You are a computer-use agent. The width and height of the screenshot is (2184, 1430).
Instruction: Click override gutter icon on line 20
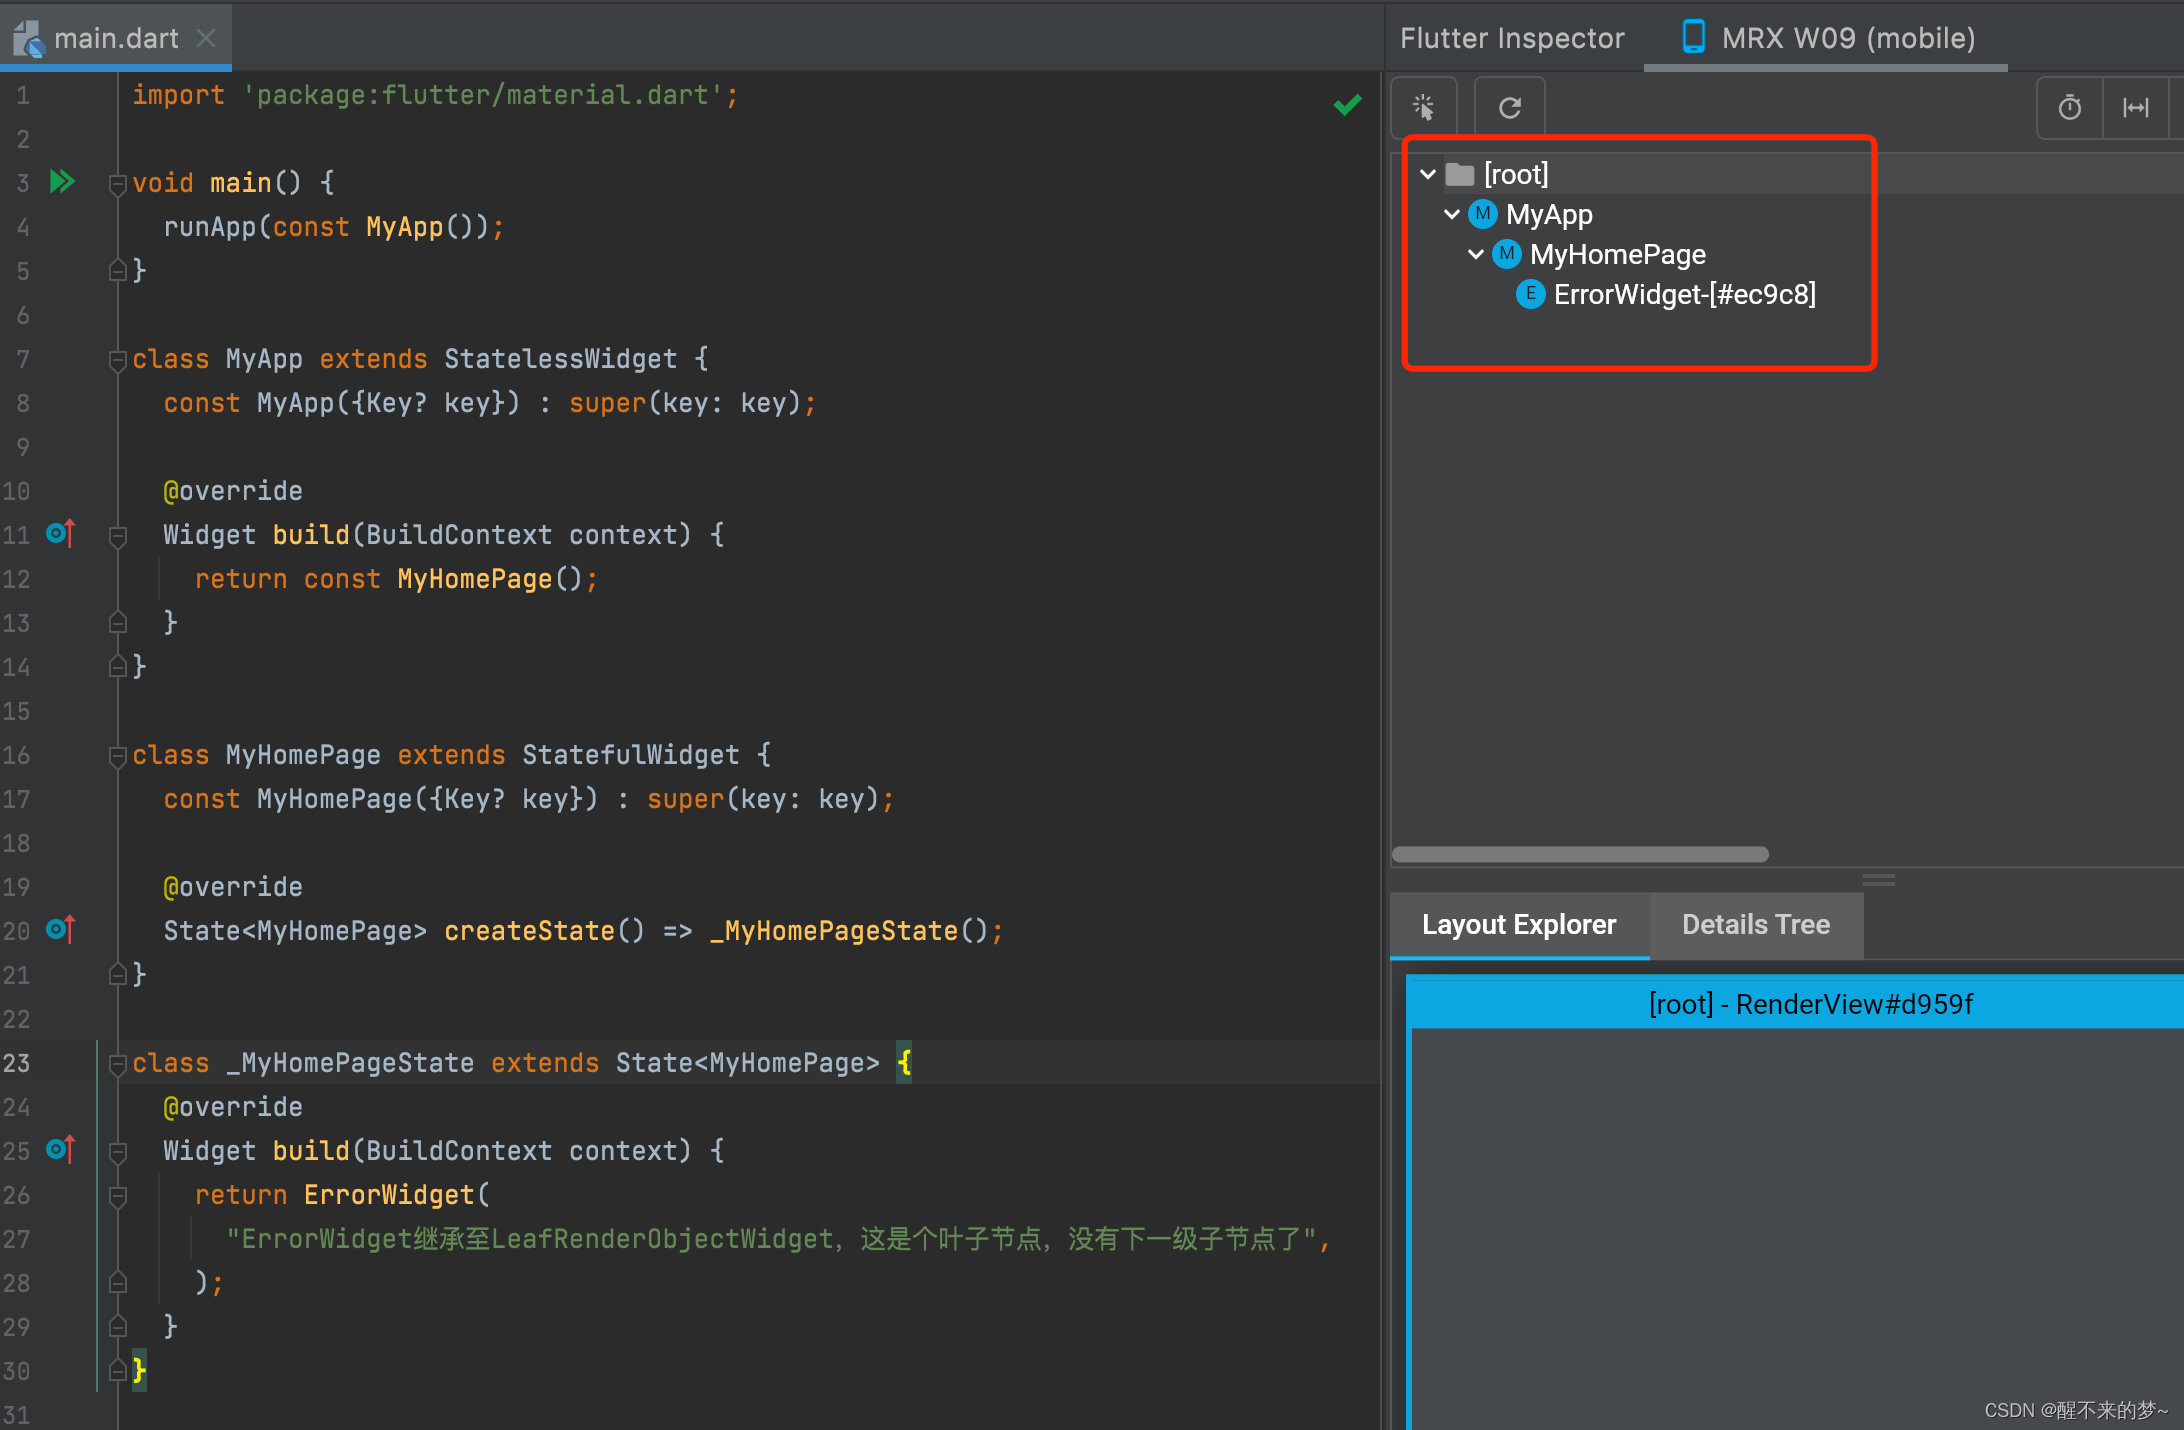click(60, 930)
